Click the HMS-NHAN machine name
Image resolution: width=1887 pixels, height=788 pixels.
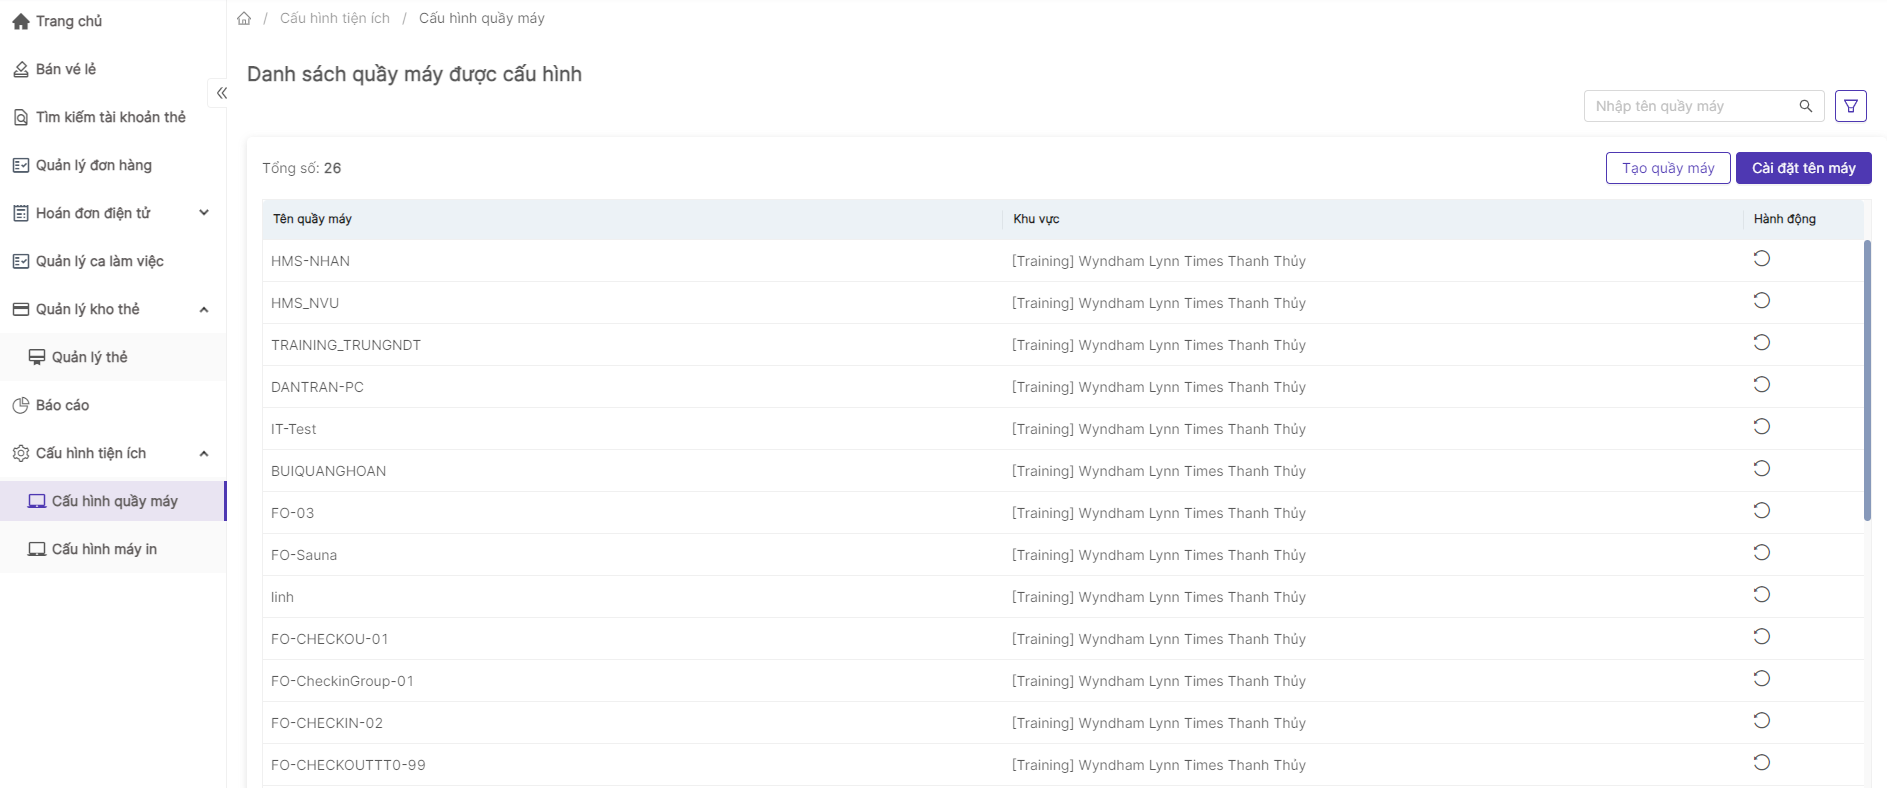point(310,261)
